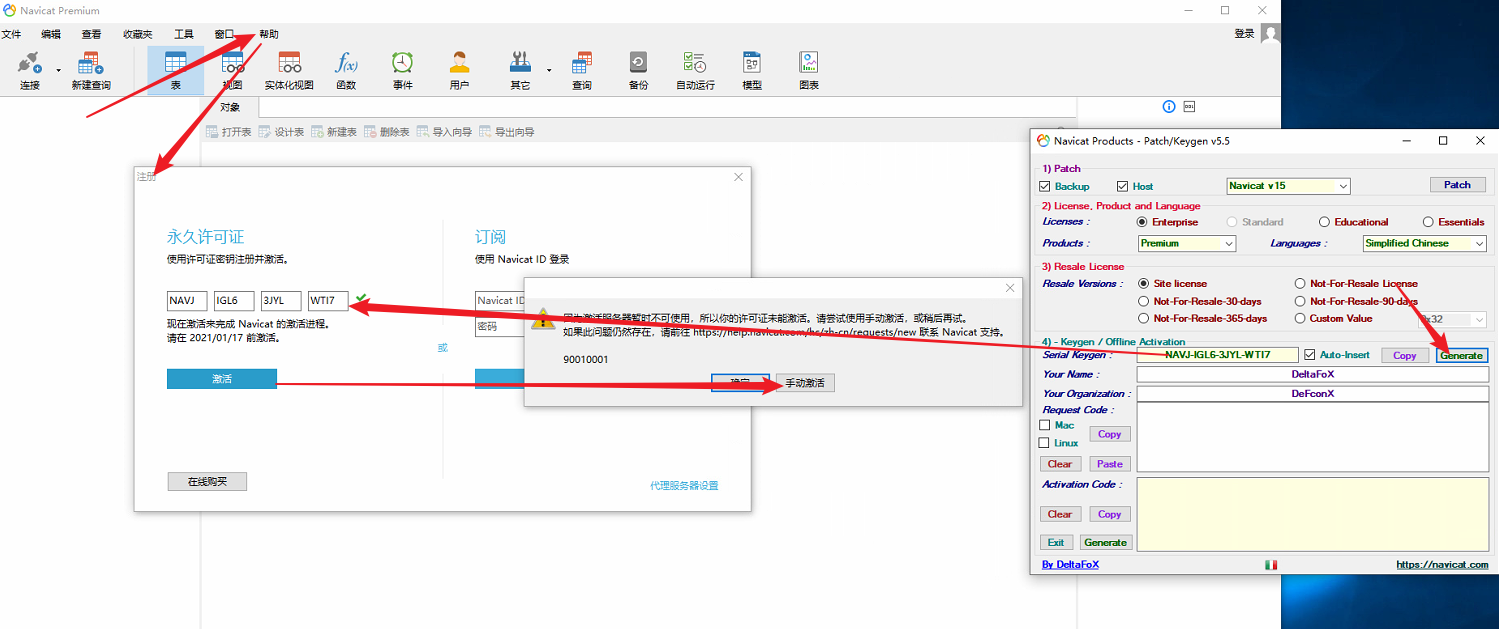Open the 代理服务器设置 link

[684, 486]
